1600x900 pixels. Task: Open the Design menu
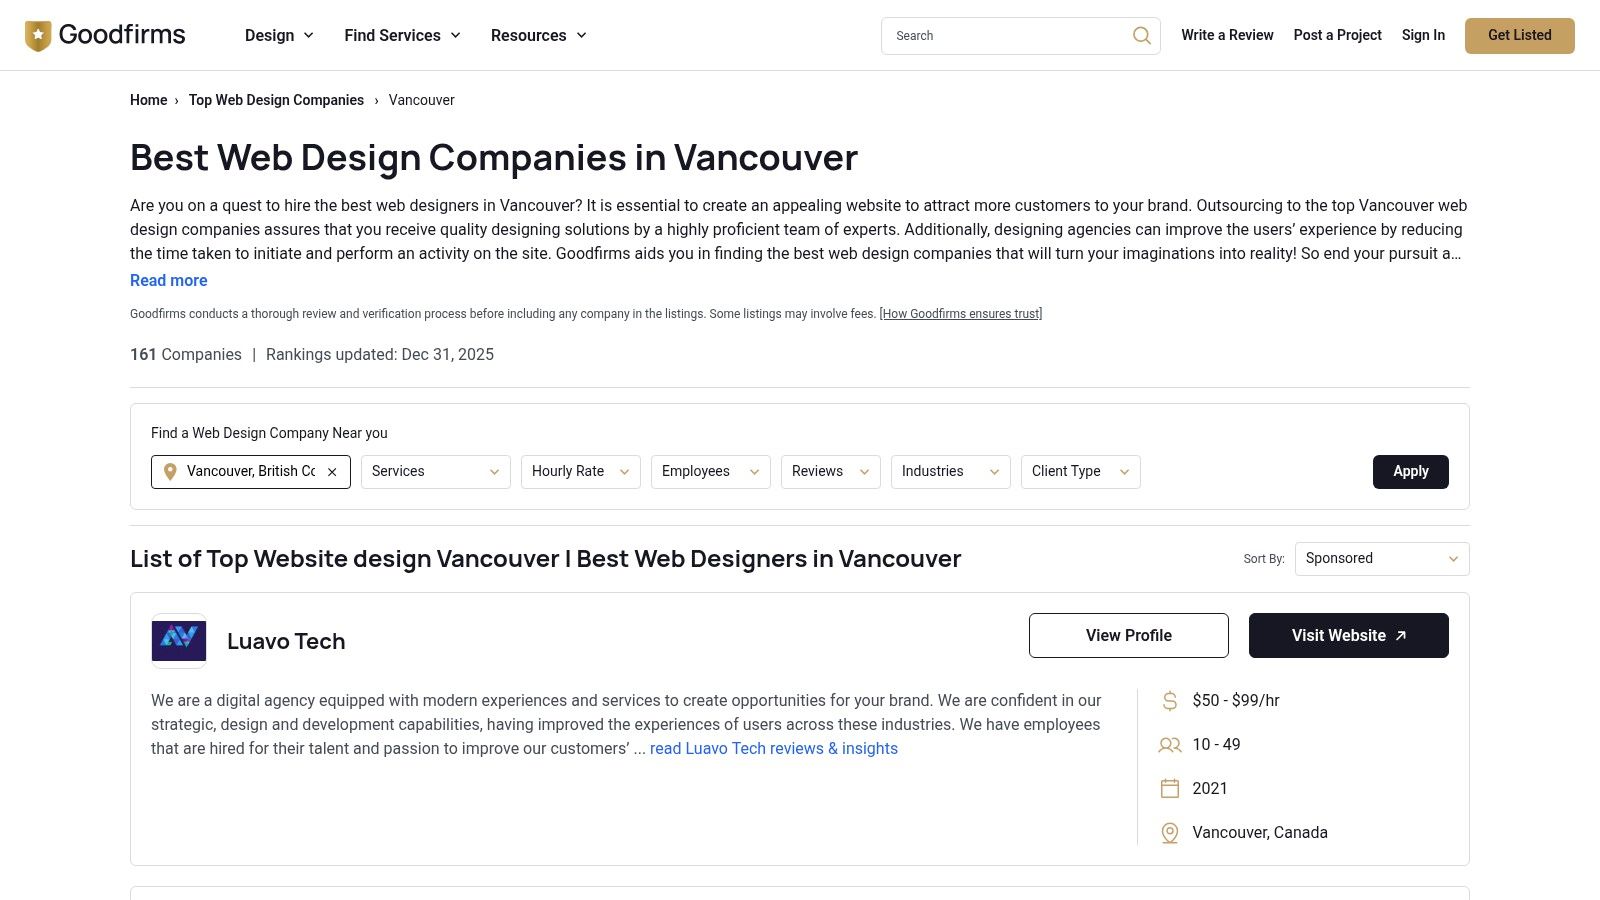pyautogui.click(x=278, y=35)
